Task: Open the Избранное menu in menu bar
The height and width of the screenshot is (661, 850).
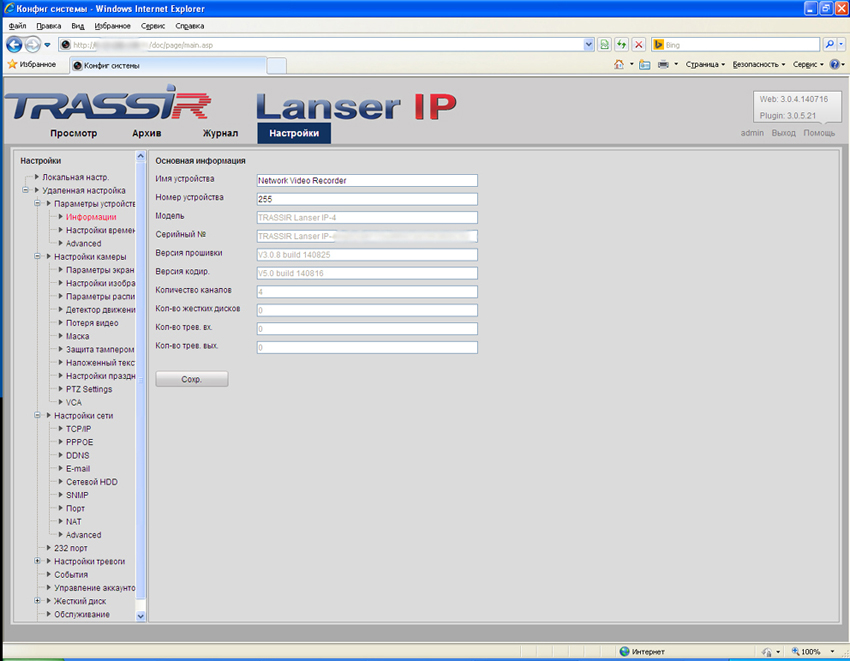Action: 112,26
